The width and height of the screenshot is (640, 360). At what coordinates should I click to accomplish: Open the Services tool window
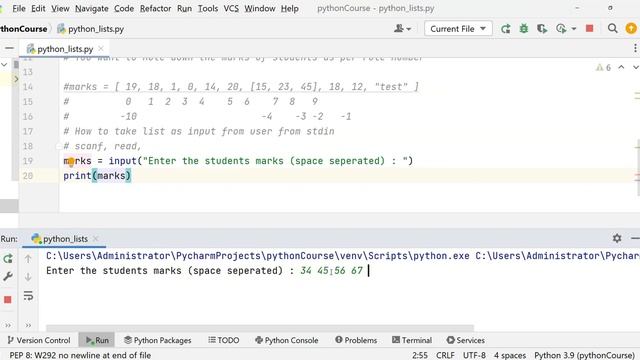465,340
